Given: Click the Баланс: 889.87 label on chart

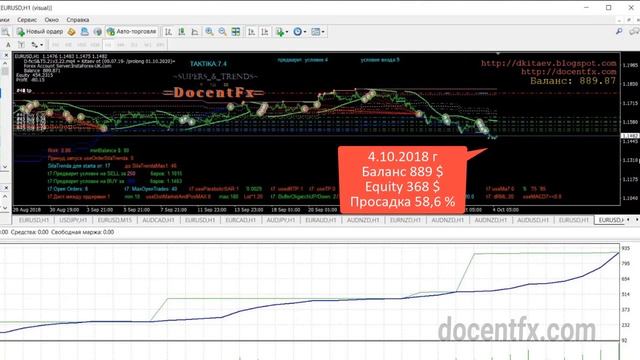Looking at the screenshot, I should pyautogui.click(x=573, y=81).
